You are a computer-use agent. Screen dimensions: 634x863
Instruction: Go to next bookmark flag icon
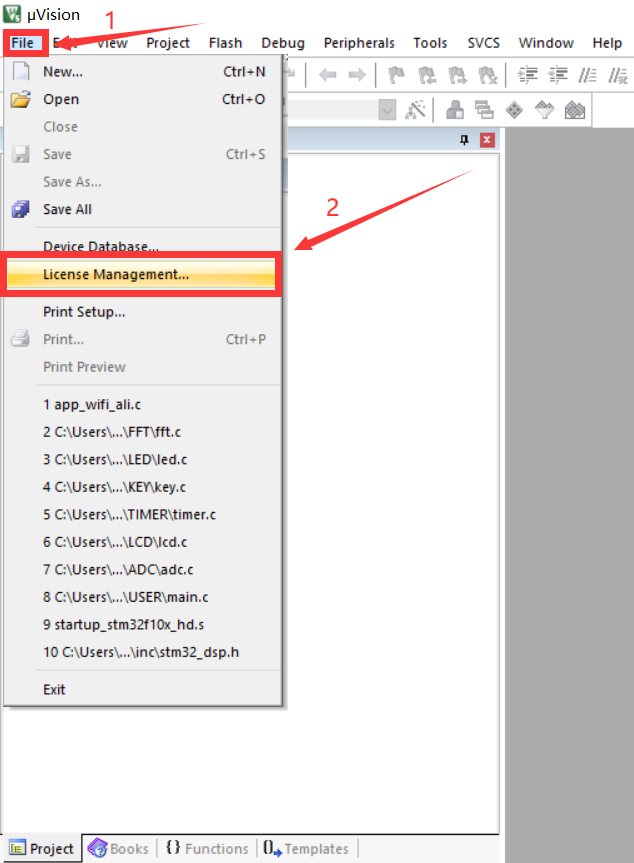(457, 74)
